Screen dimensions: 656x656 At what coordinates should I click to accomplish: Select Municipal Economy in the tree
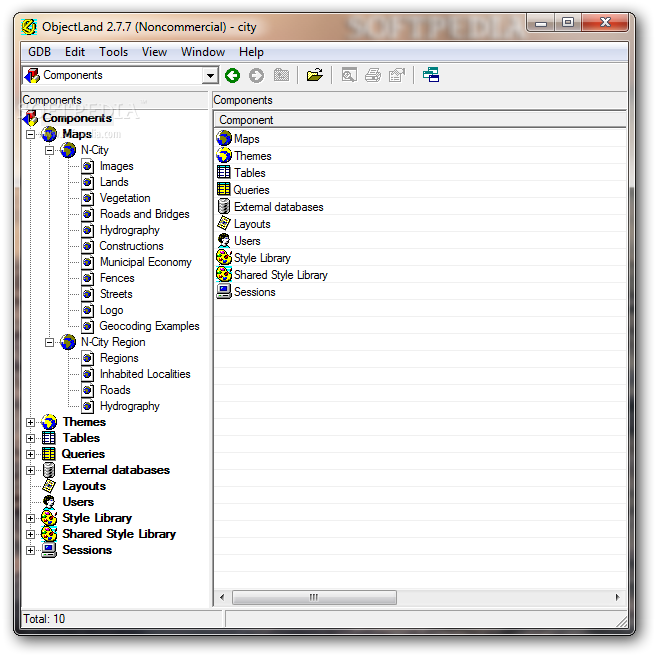146,262
